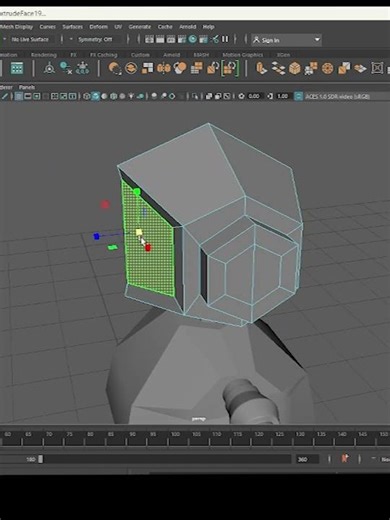The image size is (390, 520).
Task: Click frame 100 on the time slider
Action: point(175,434)
